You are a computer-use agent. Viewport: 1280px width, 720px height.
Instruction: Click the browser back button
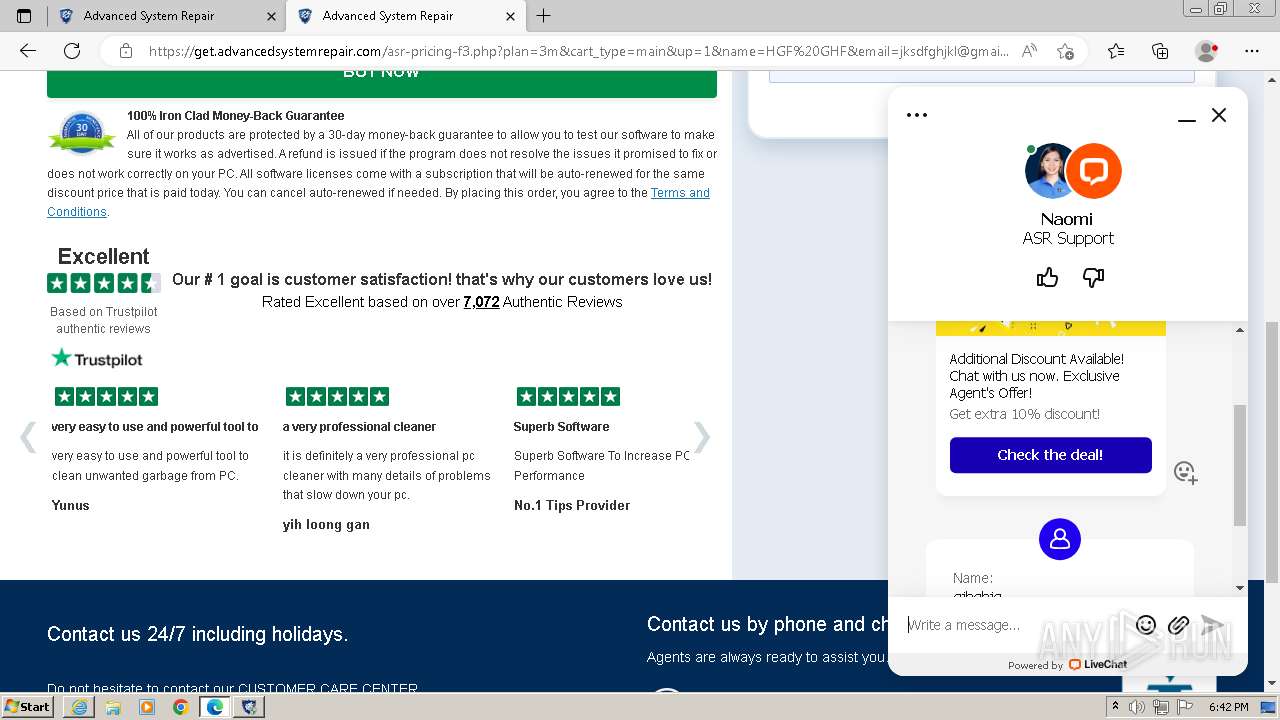pos(28,51)
